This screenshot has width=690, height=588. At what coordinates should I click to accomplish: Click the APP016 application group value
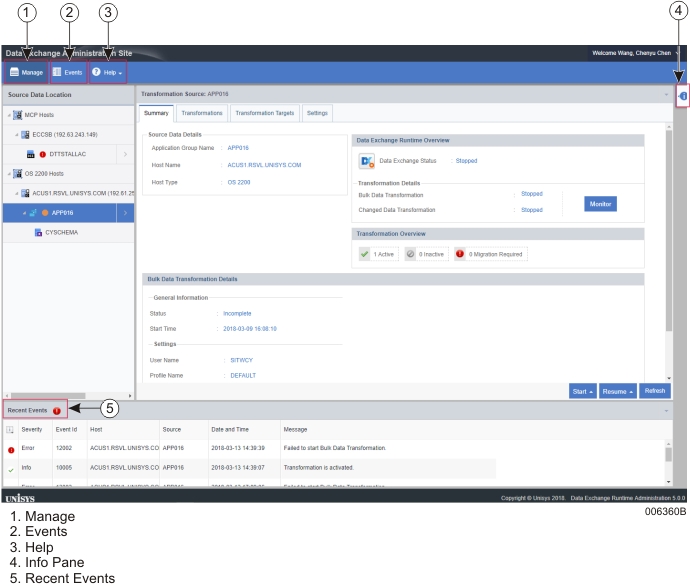coord(238,148)
